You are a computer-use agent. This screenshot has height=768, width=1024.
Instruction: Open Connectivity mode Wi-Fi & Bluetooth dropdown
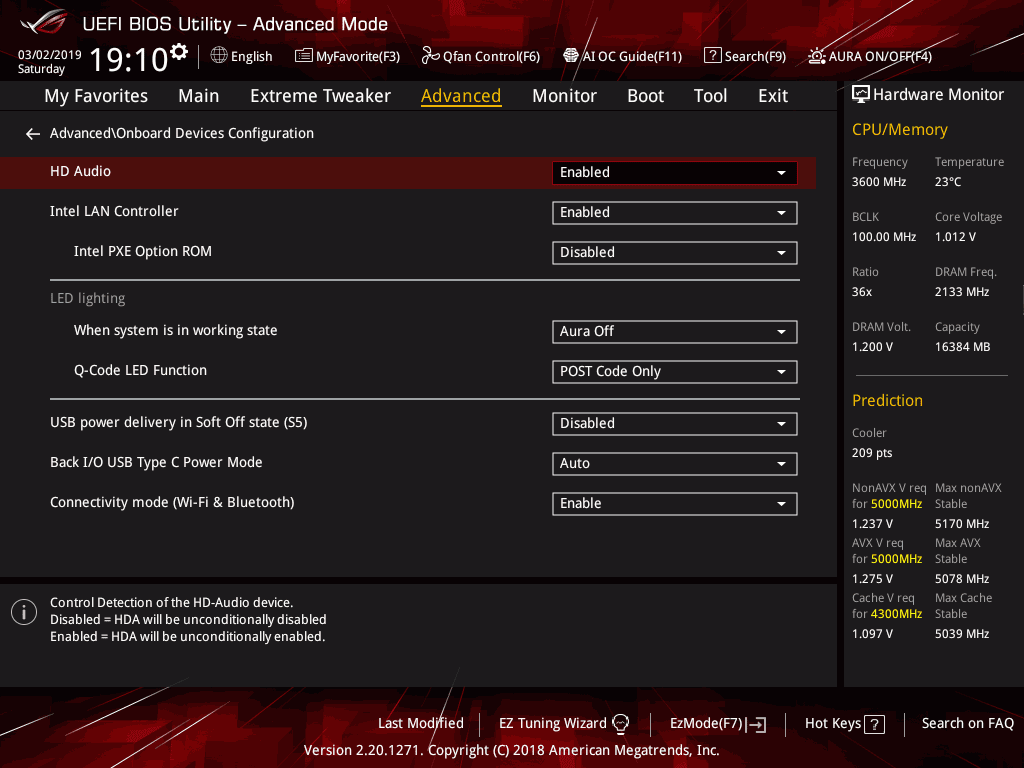tap(675, 504)
